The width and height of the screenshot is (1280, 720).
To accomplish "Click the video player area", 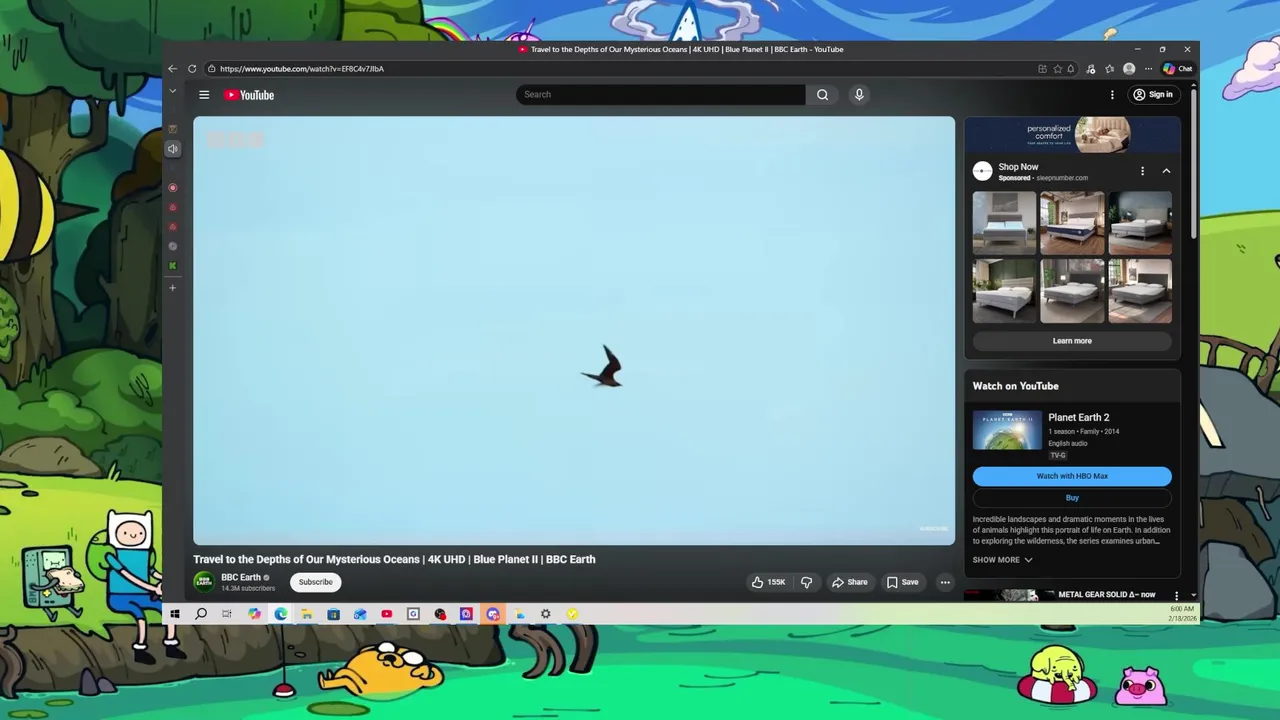I will [x=574, y=331].
